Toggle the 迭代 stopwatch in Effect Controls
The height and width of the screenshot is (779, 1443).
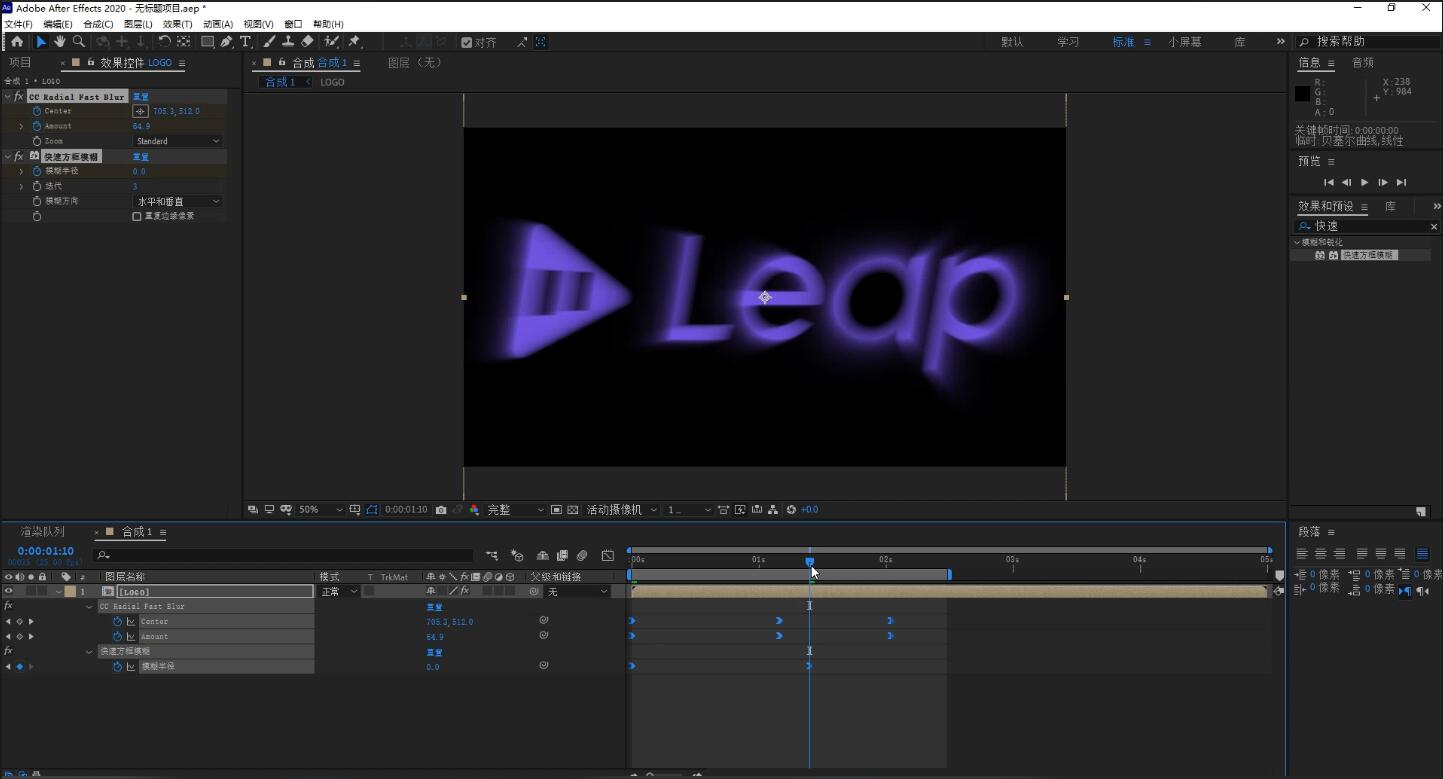(x=37, y=186)
